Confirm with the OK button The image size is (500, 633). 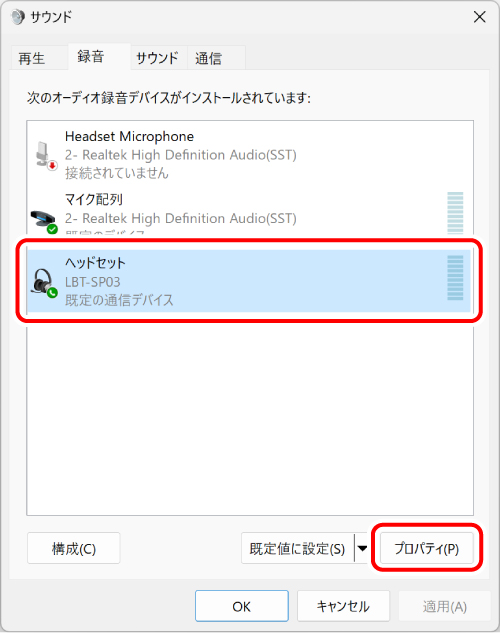242,606
